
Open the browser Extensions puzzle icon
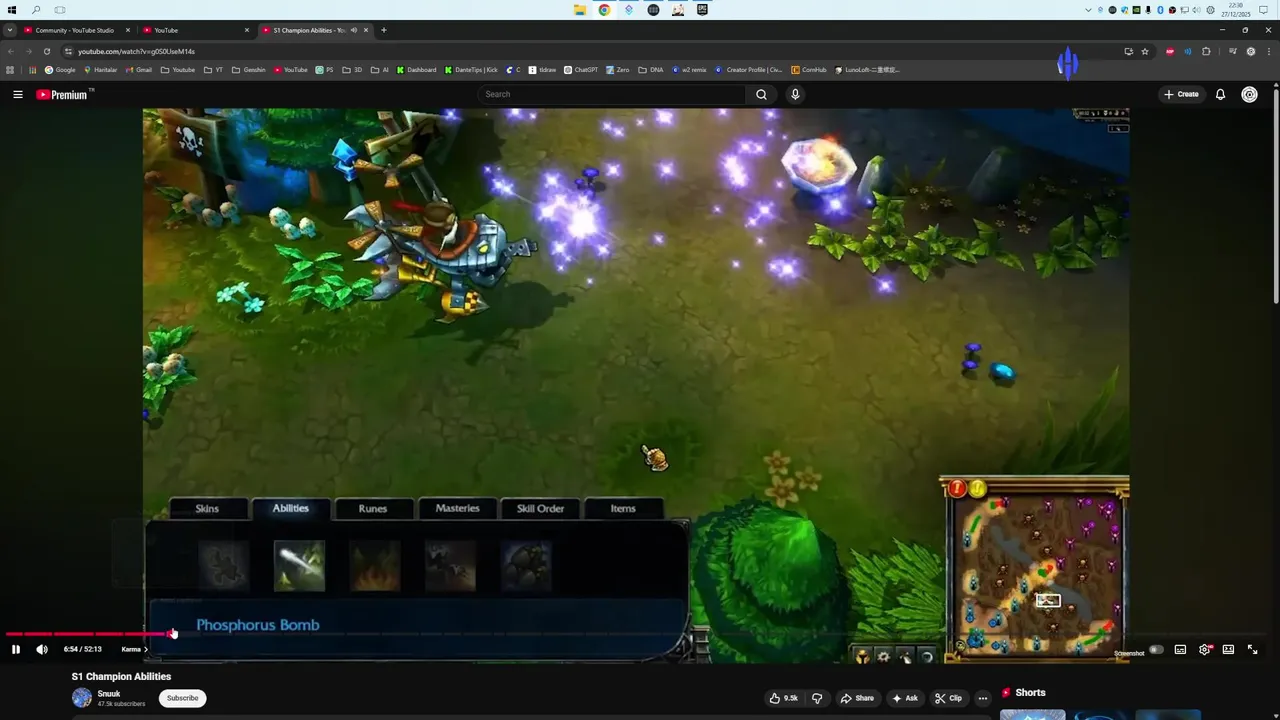tap(1206, 51)
